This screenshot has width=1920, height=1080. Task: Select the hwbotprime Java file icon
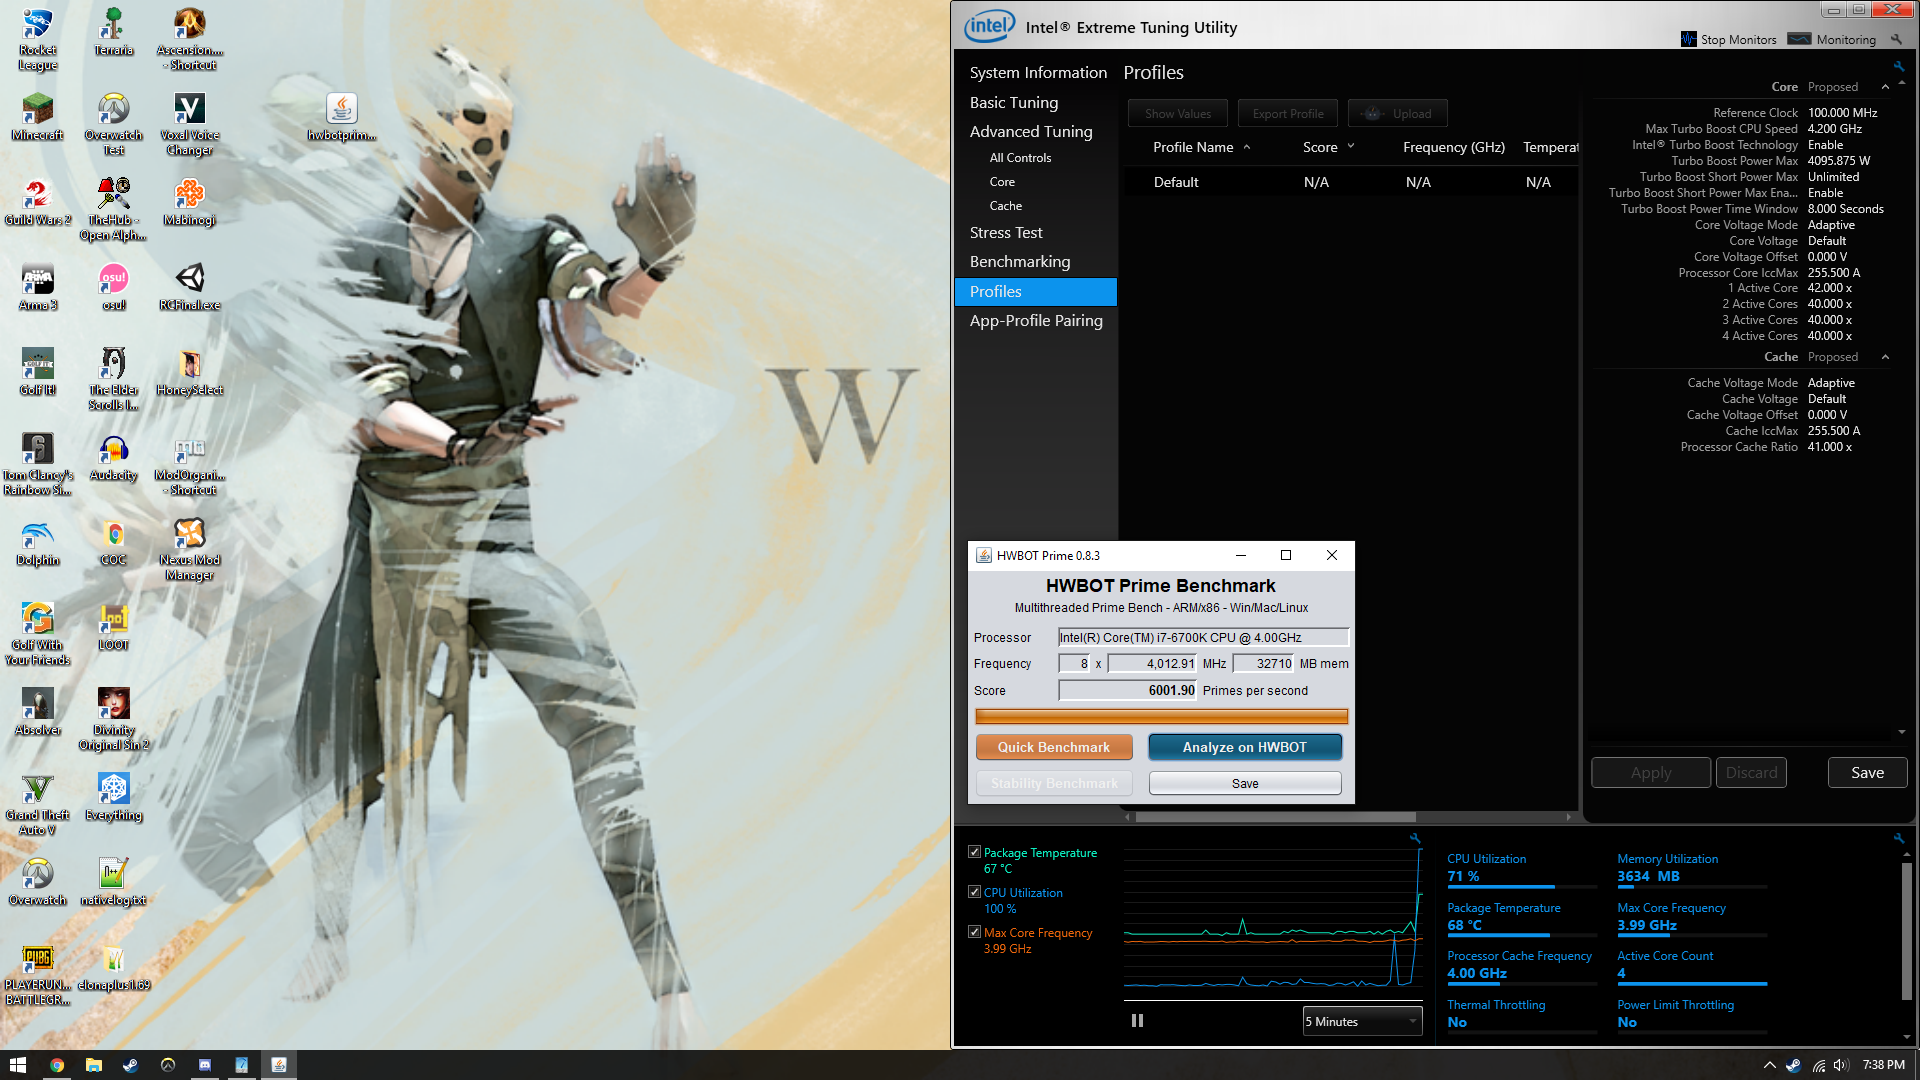tap(341, 116)
